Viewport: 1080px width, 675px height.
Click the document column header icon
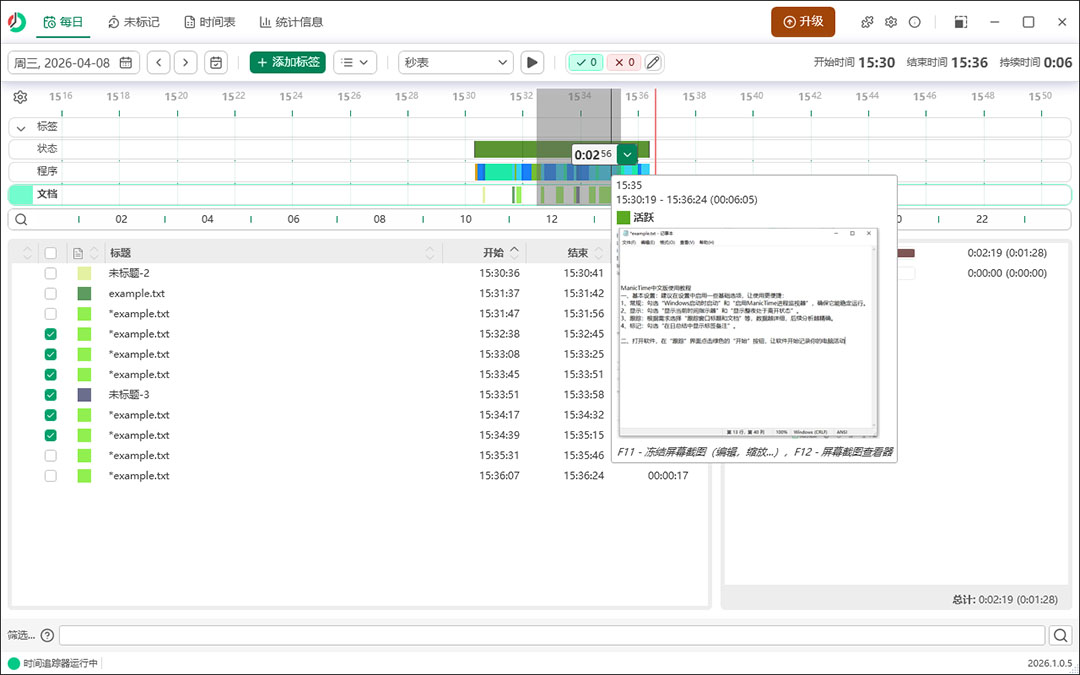[x=78, y=253]
